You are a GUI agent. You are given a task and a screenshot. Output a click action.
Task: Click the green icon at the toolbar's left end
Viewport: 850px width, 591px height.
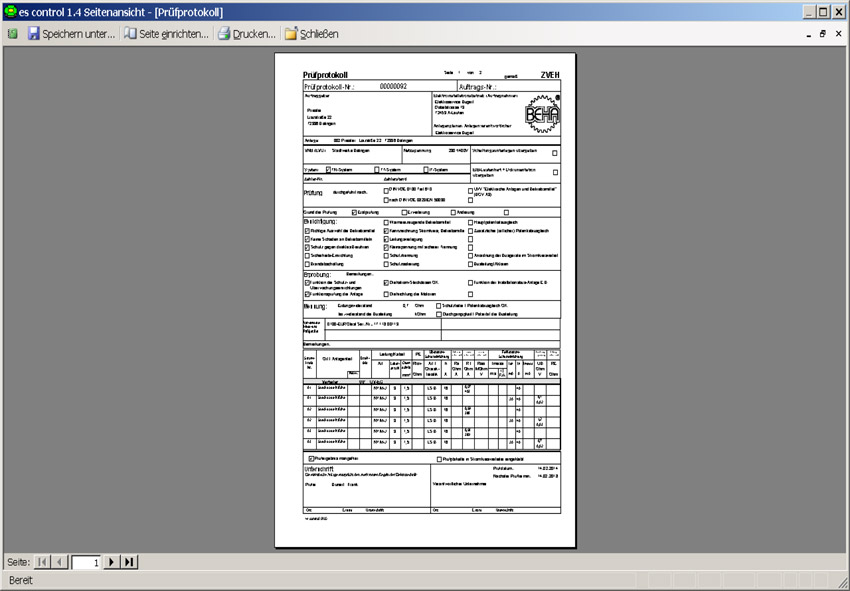click(x=12, y=34)
